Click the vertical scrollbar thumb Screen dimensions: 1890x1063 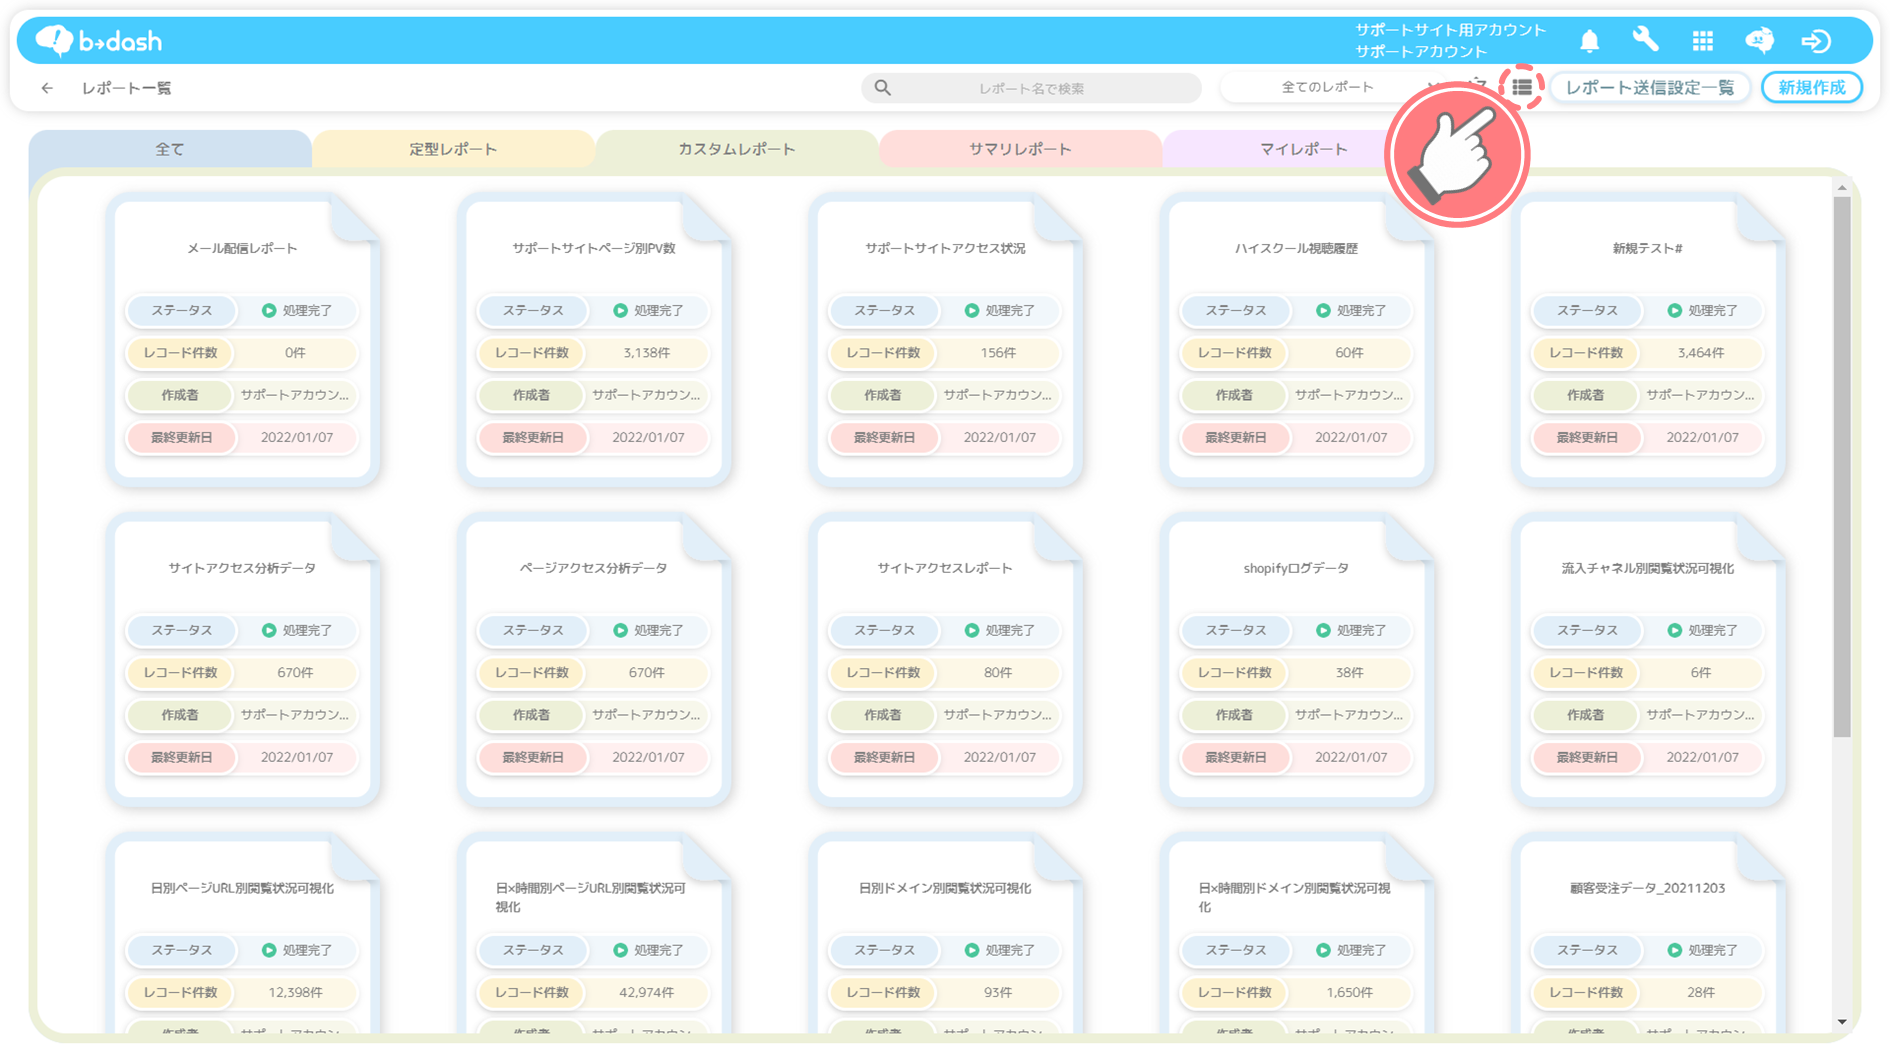click(x=1842, y=467)
